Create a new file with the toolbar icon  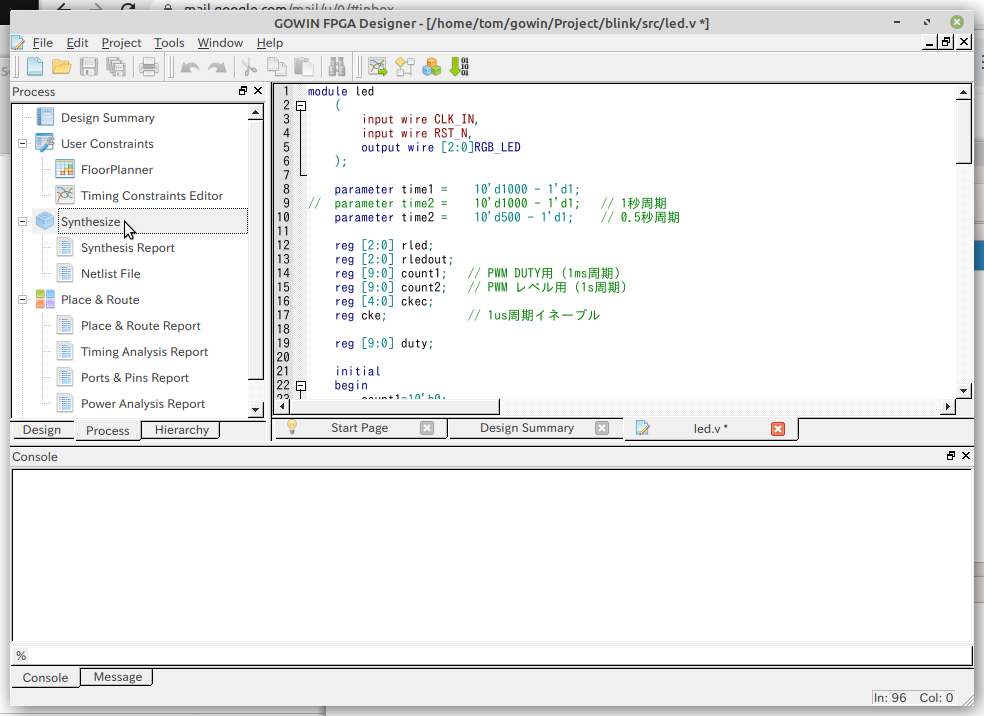35,67
